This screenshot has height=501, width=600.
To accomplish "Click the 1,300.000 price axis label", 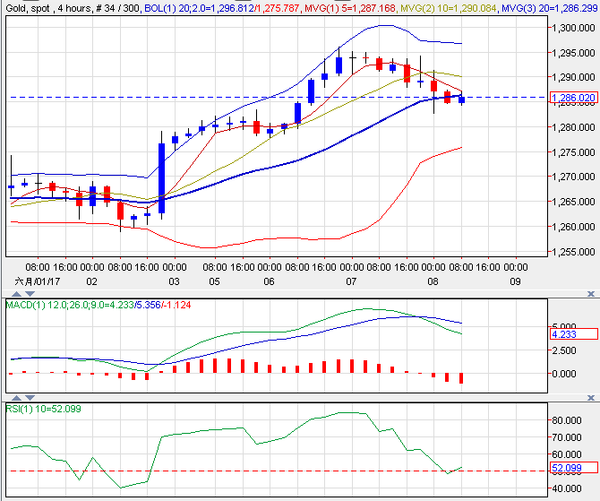I will click(x=571, y=28).
